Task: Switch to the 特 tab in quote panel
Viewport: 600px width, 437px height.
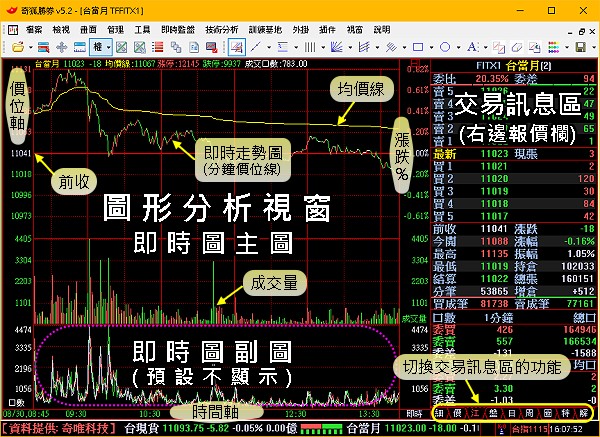Action: (x=566, y=413)
